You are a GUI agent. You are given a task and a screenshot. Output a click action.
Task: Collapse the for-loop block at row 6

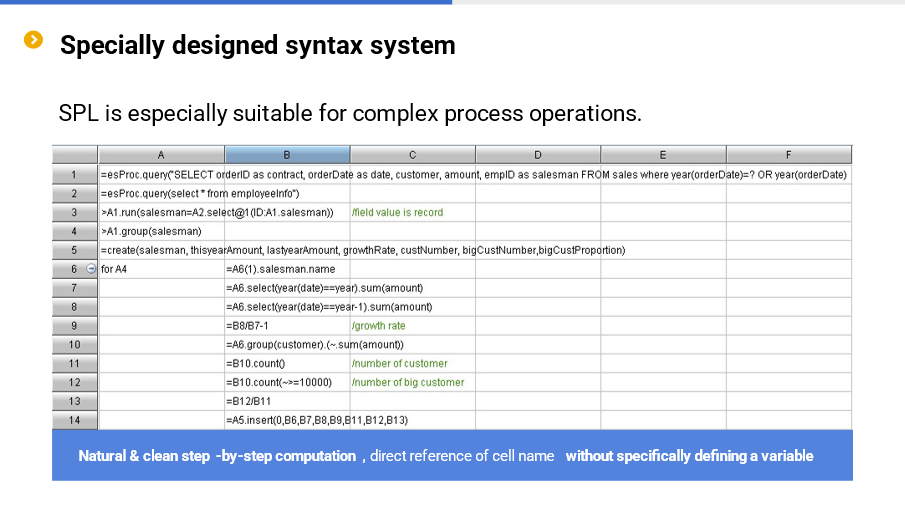click(x=91, y=269)
